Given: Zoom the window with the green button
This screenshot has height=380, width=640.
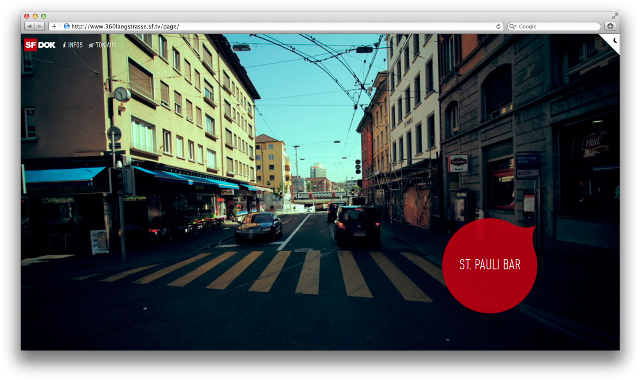Looking at the screenshot, I should [x=43, y=16].
